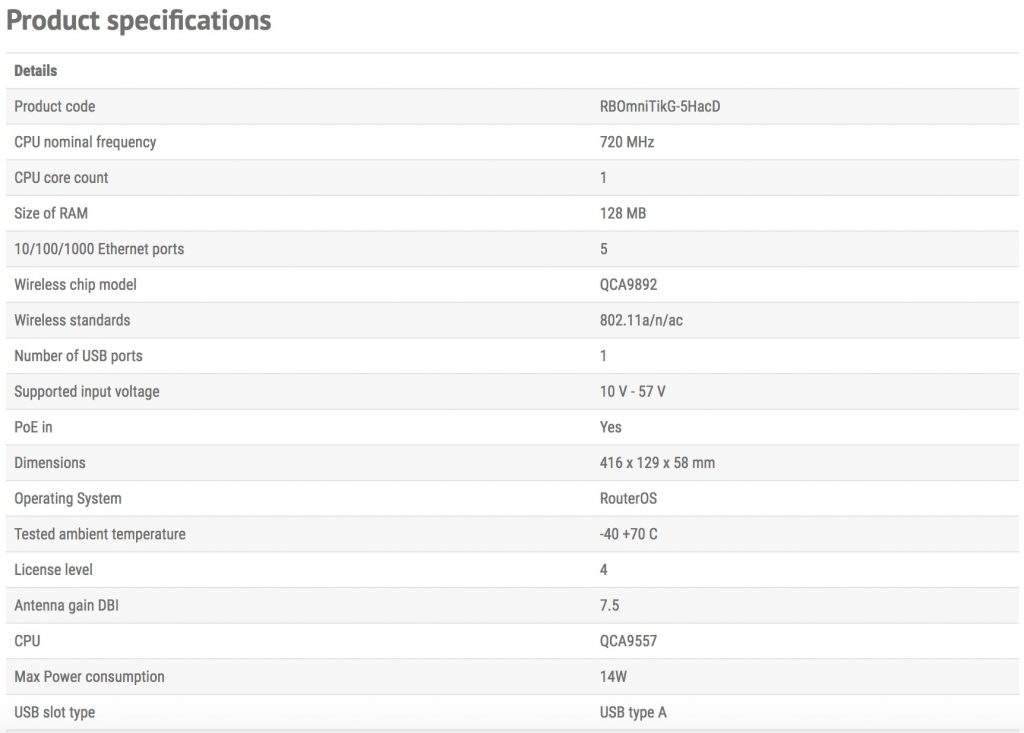The height and width of the screenshot is (733, 1024).
Task: Click the QCA9557 CPU value
Action: click(x=628, y=641)
